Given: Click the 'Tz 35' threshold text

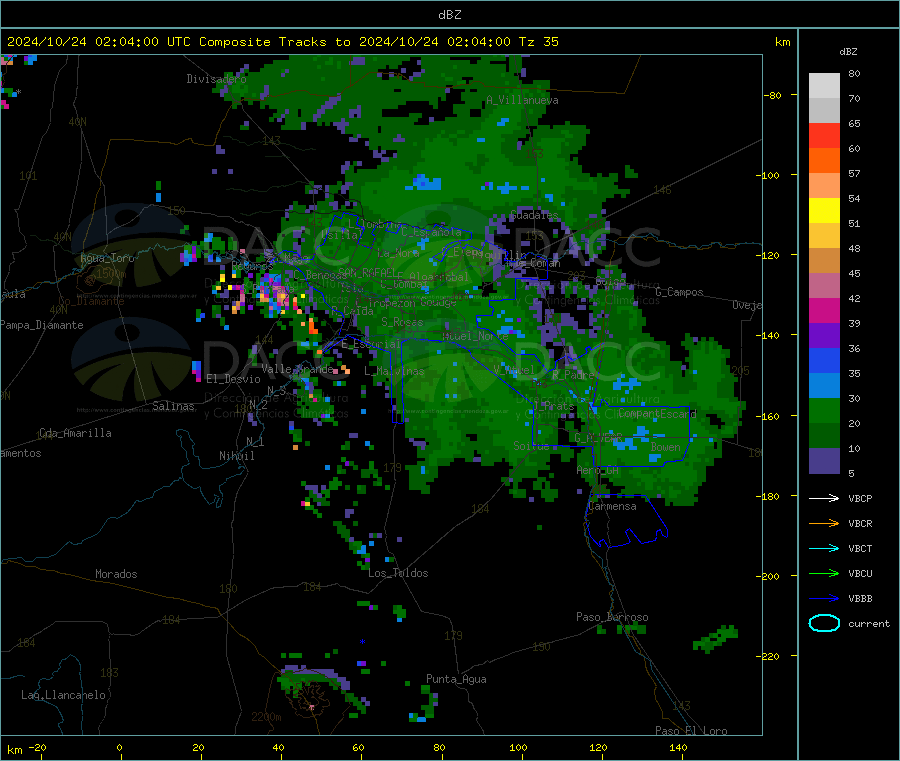Looking at the screenshot, I should coord(538,42).
